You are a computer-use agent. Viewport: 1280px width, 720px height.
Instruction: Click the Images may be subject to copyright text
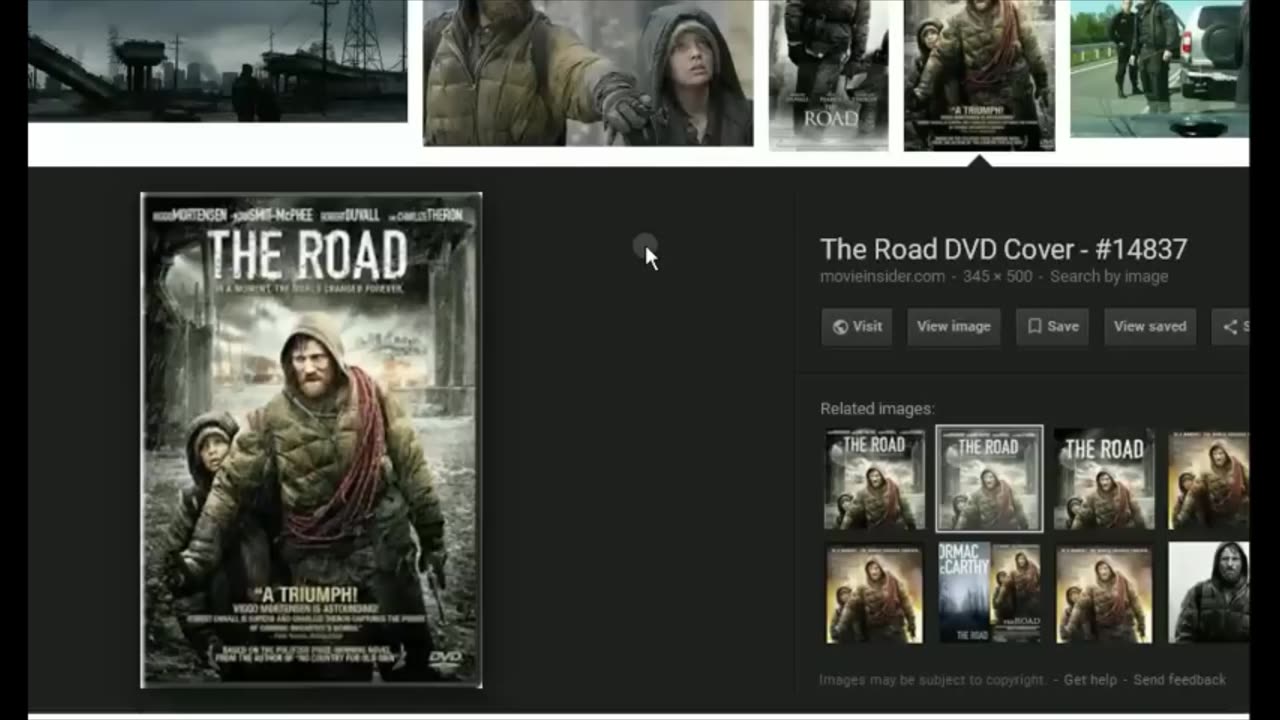point(932,679)
